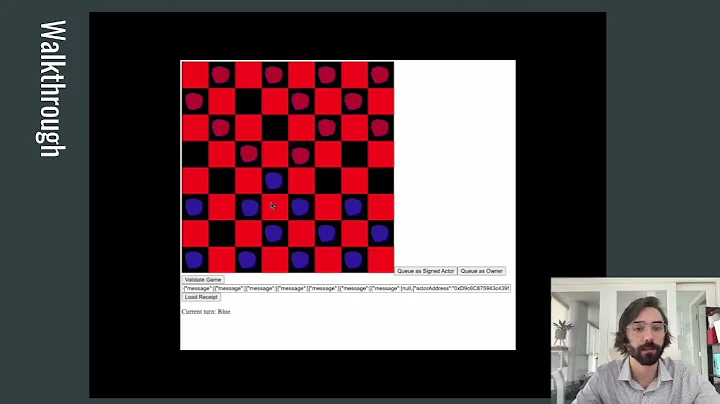The image size is (720, 404).
Task: Select blue piece in seventh row, sixth column
Action: click(x=327, y=233)
